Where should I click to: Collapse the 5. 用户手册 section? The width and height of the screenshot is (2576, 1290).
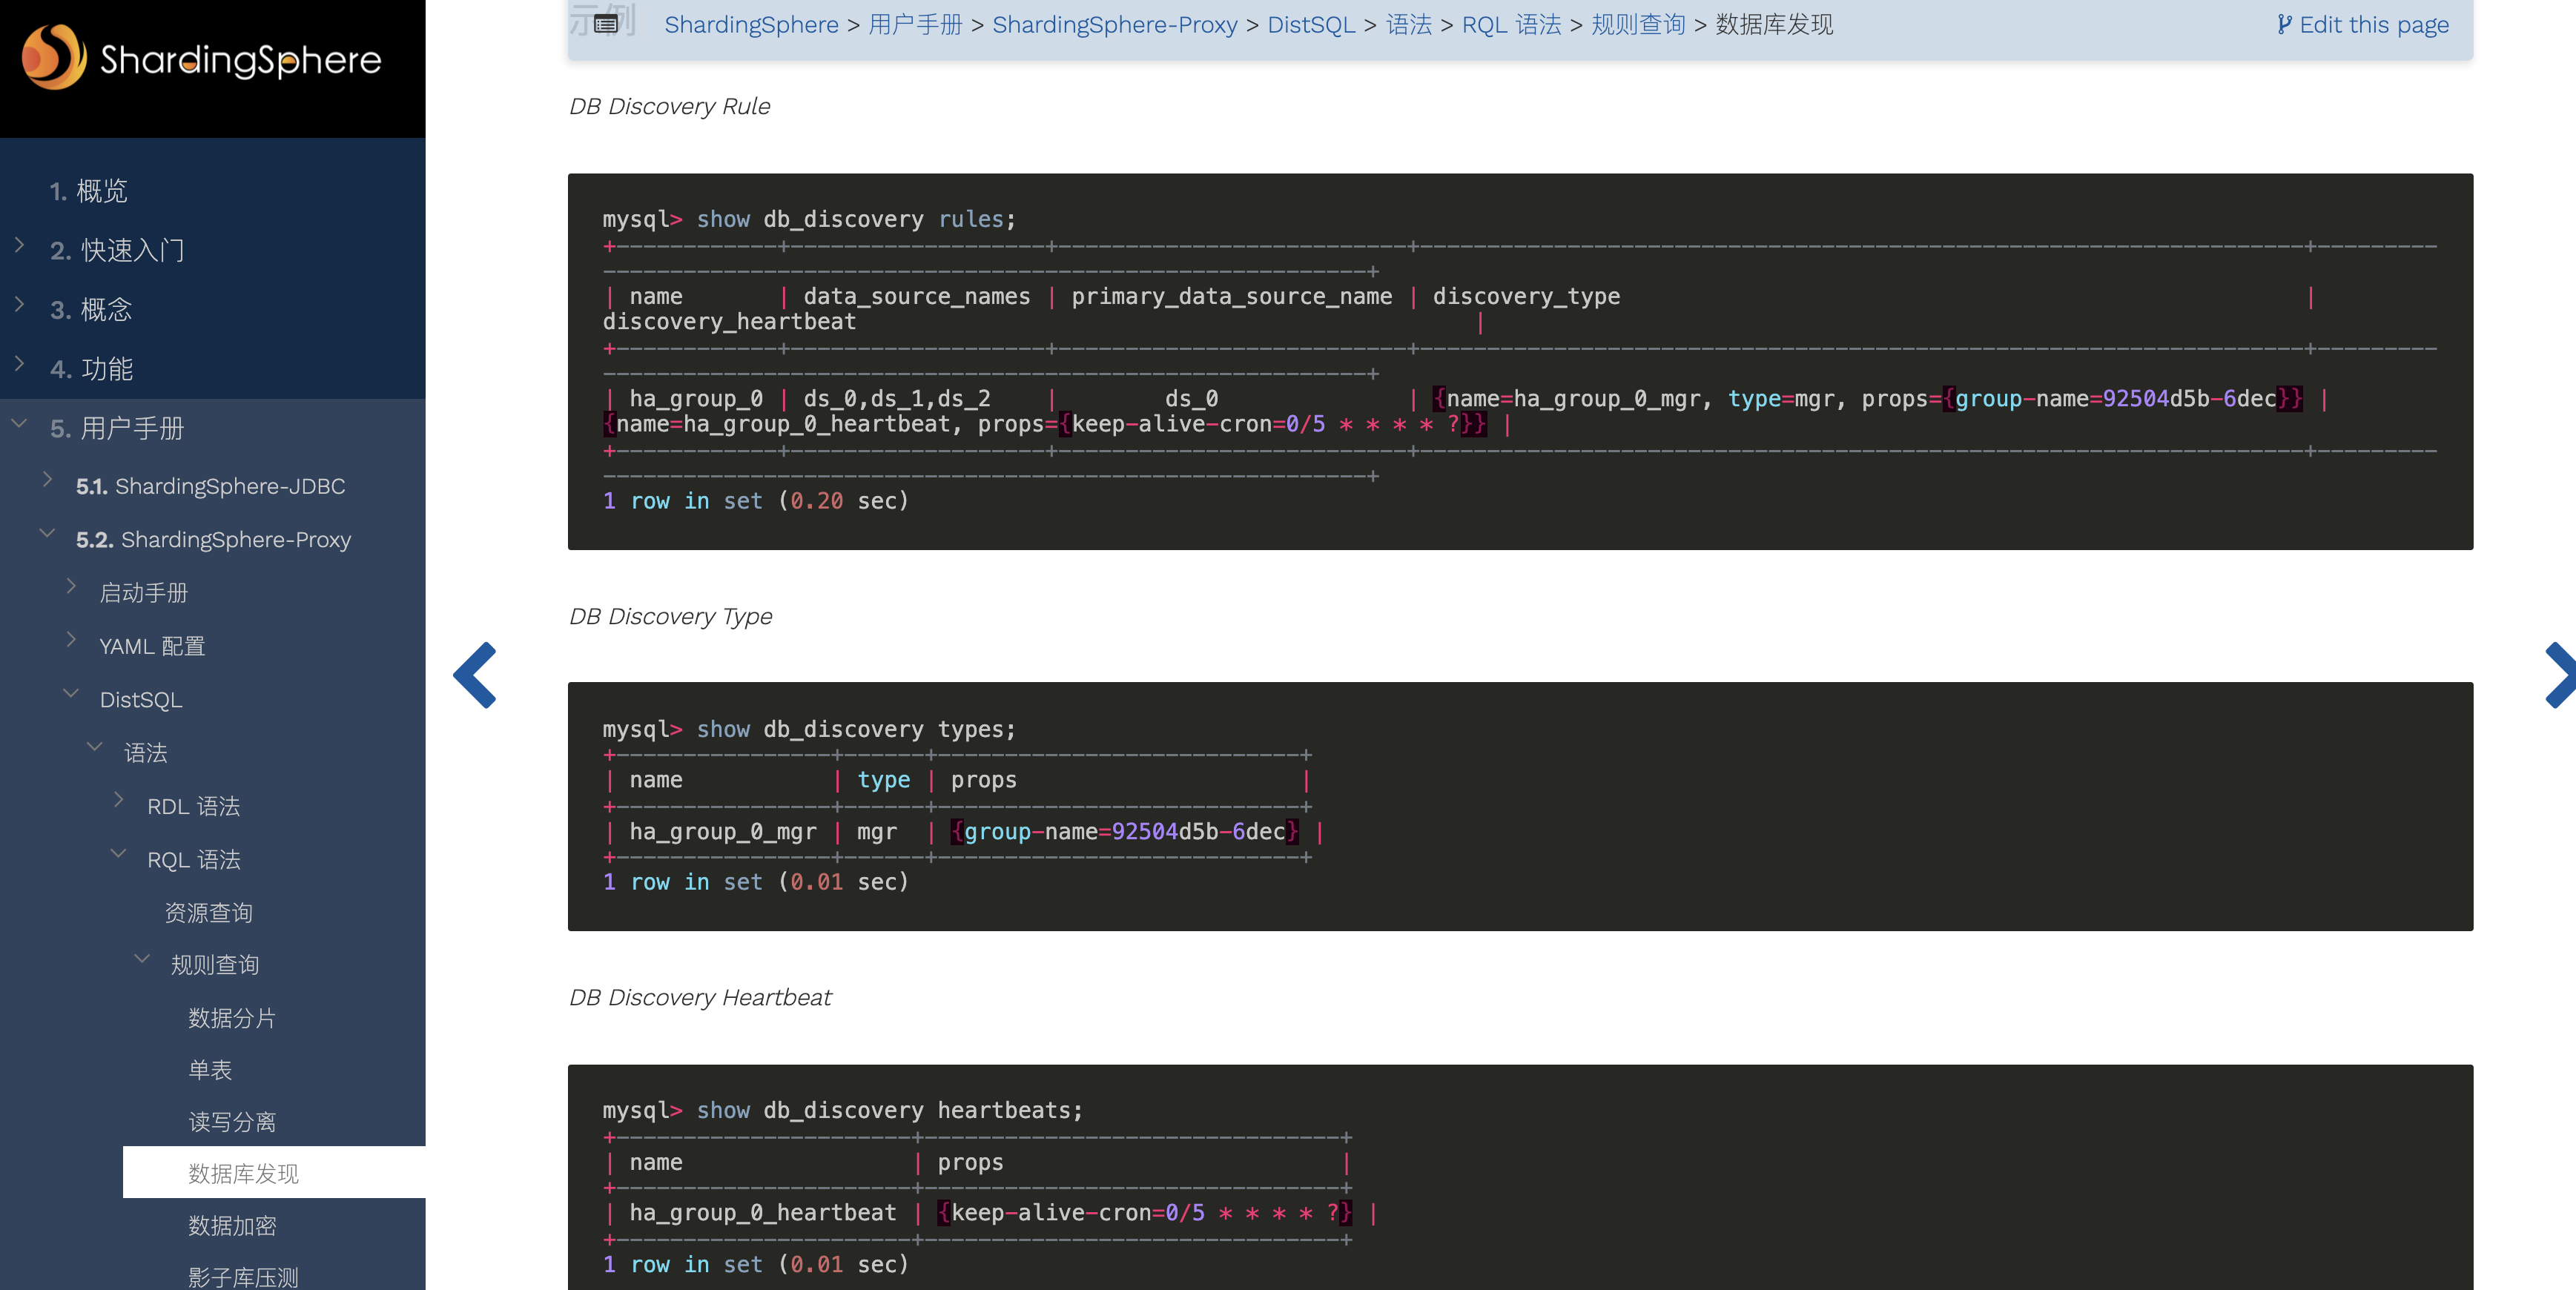(20, 424)
